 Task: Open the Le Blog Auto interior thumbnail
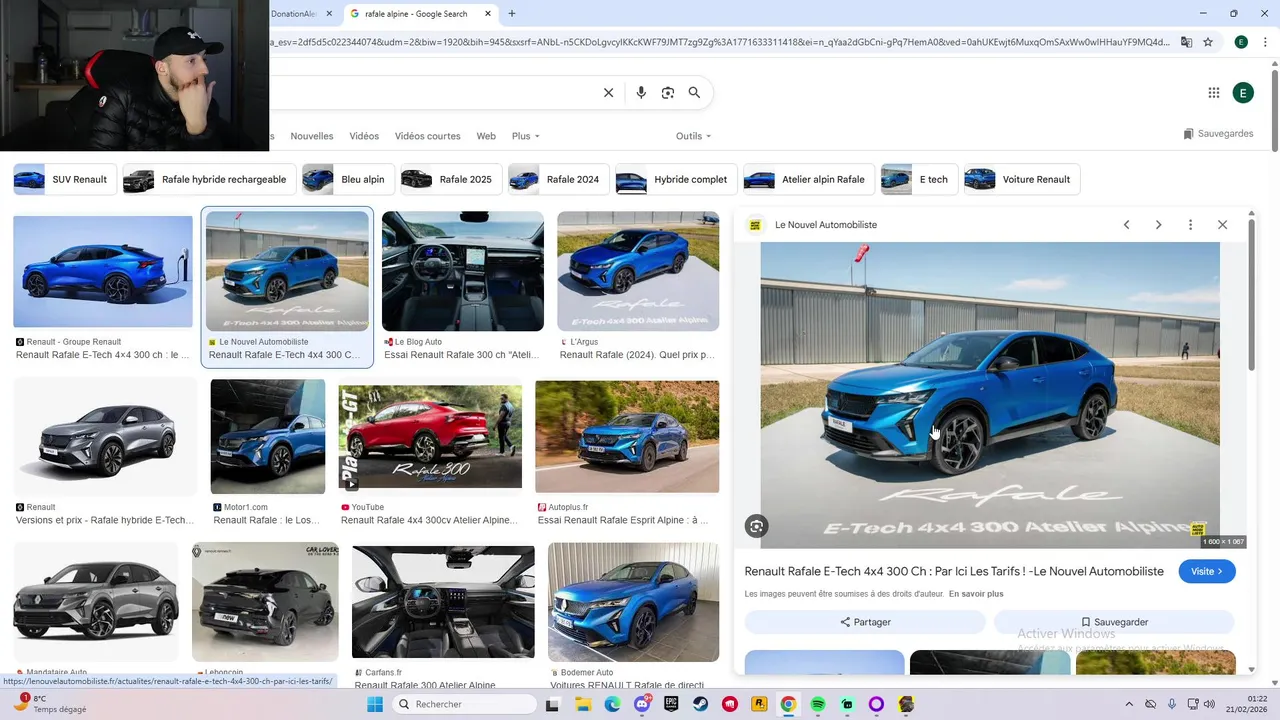pyautogui.click(x=463, y=271)
